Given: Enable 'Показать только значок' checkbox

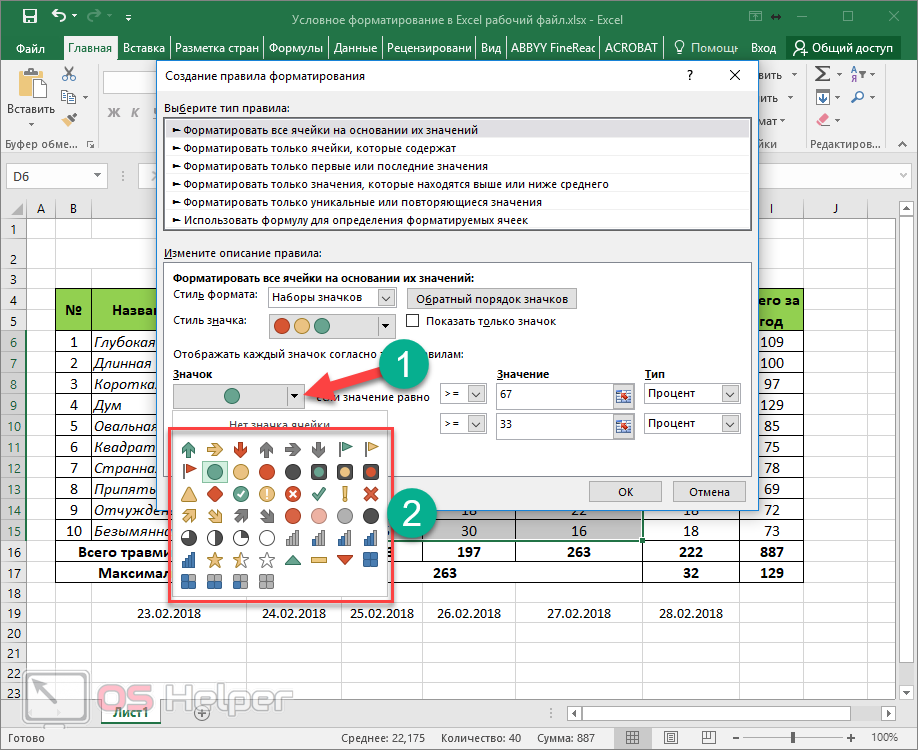Looking at the screenshot, I should click(x=413, y=321).
